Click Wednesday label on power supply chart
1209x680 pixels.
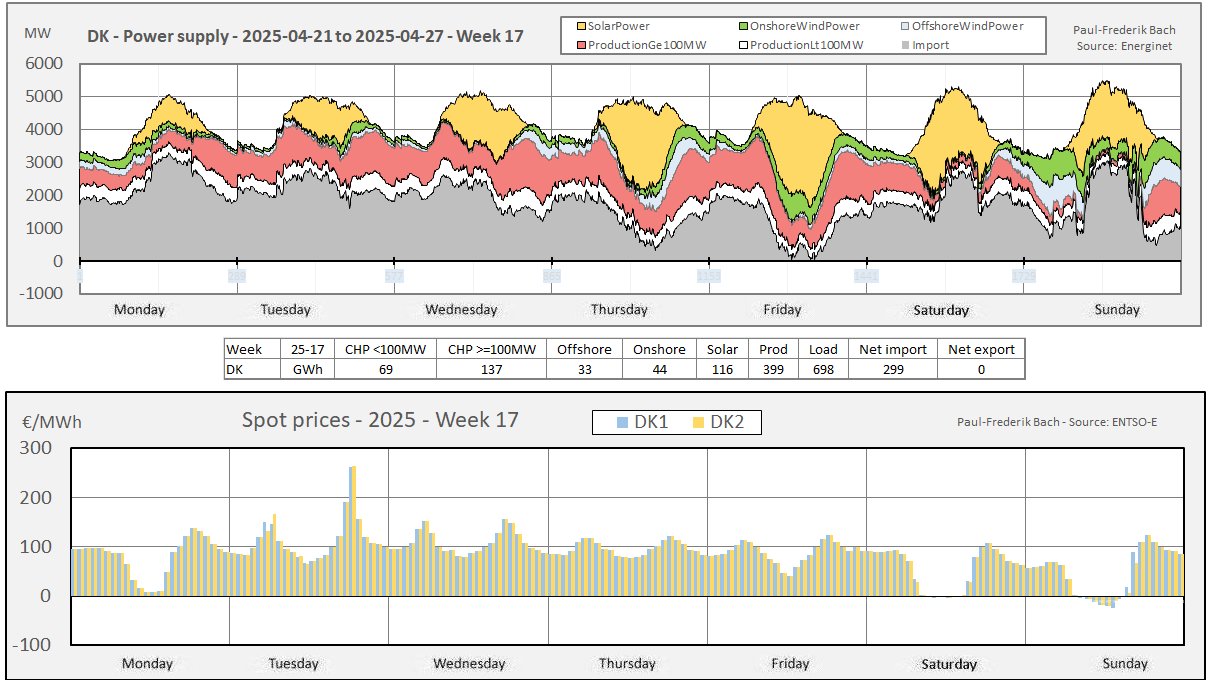pyautogui.click(x=461, y=310)
